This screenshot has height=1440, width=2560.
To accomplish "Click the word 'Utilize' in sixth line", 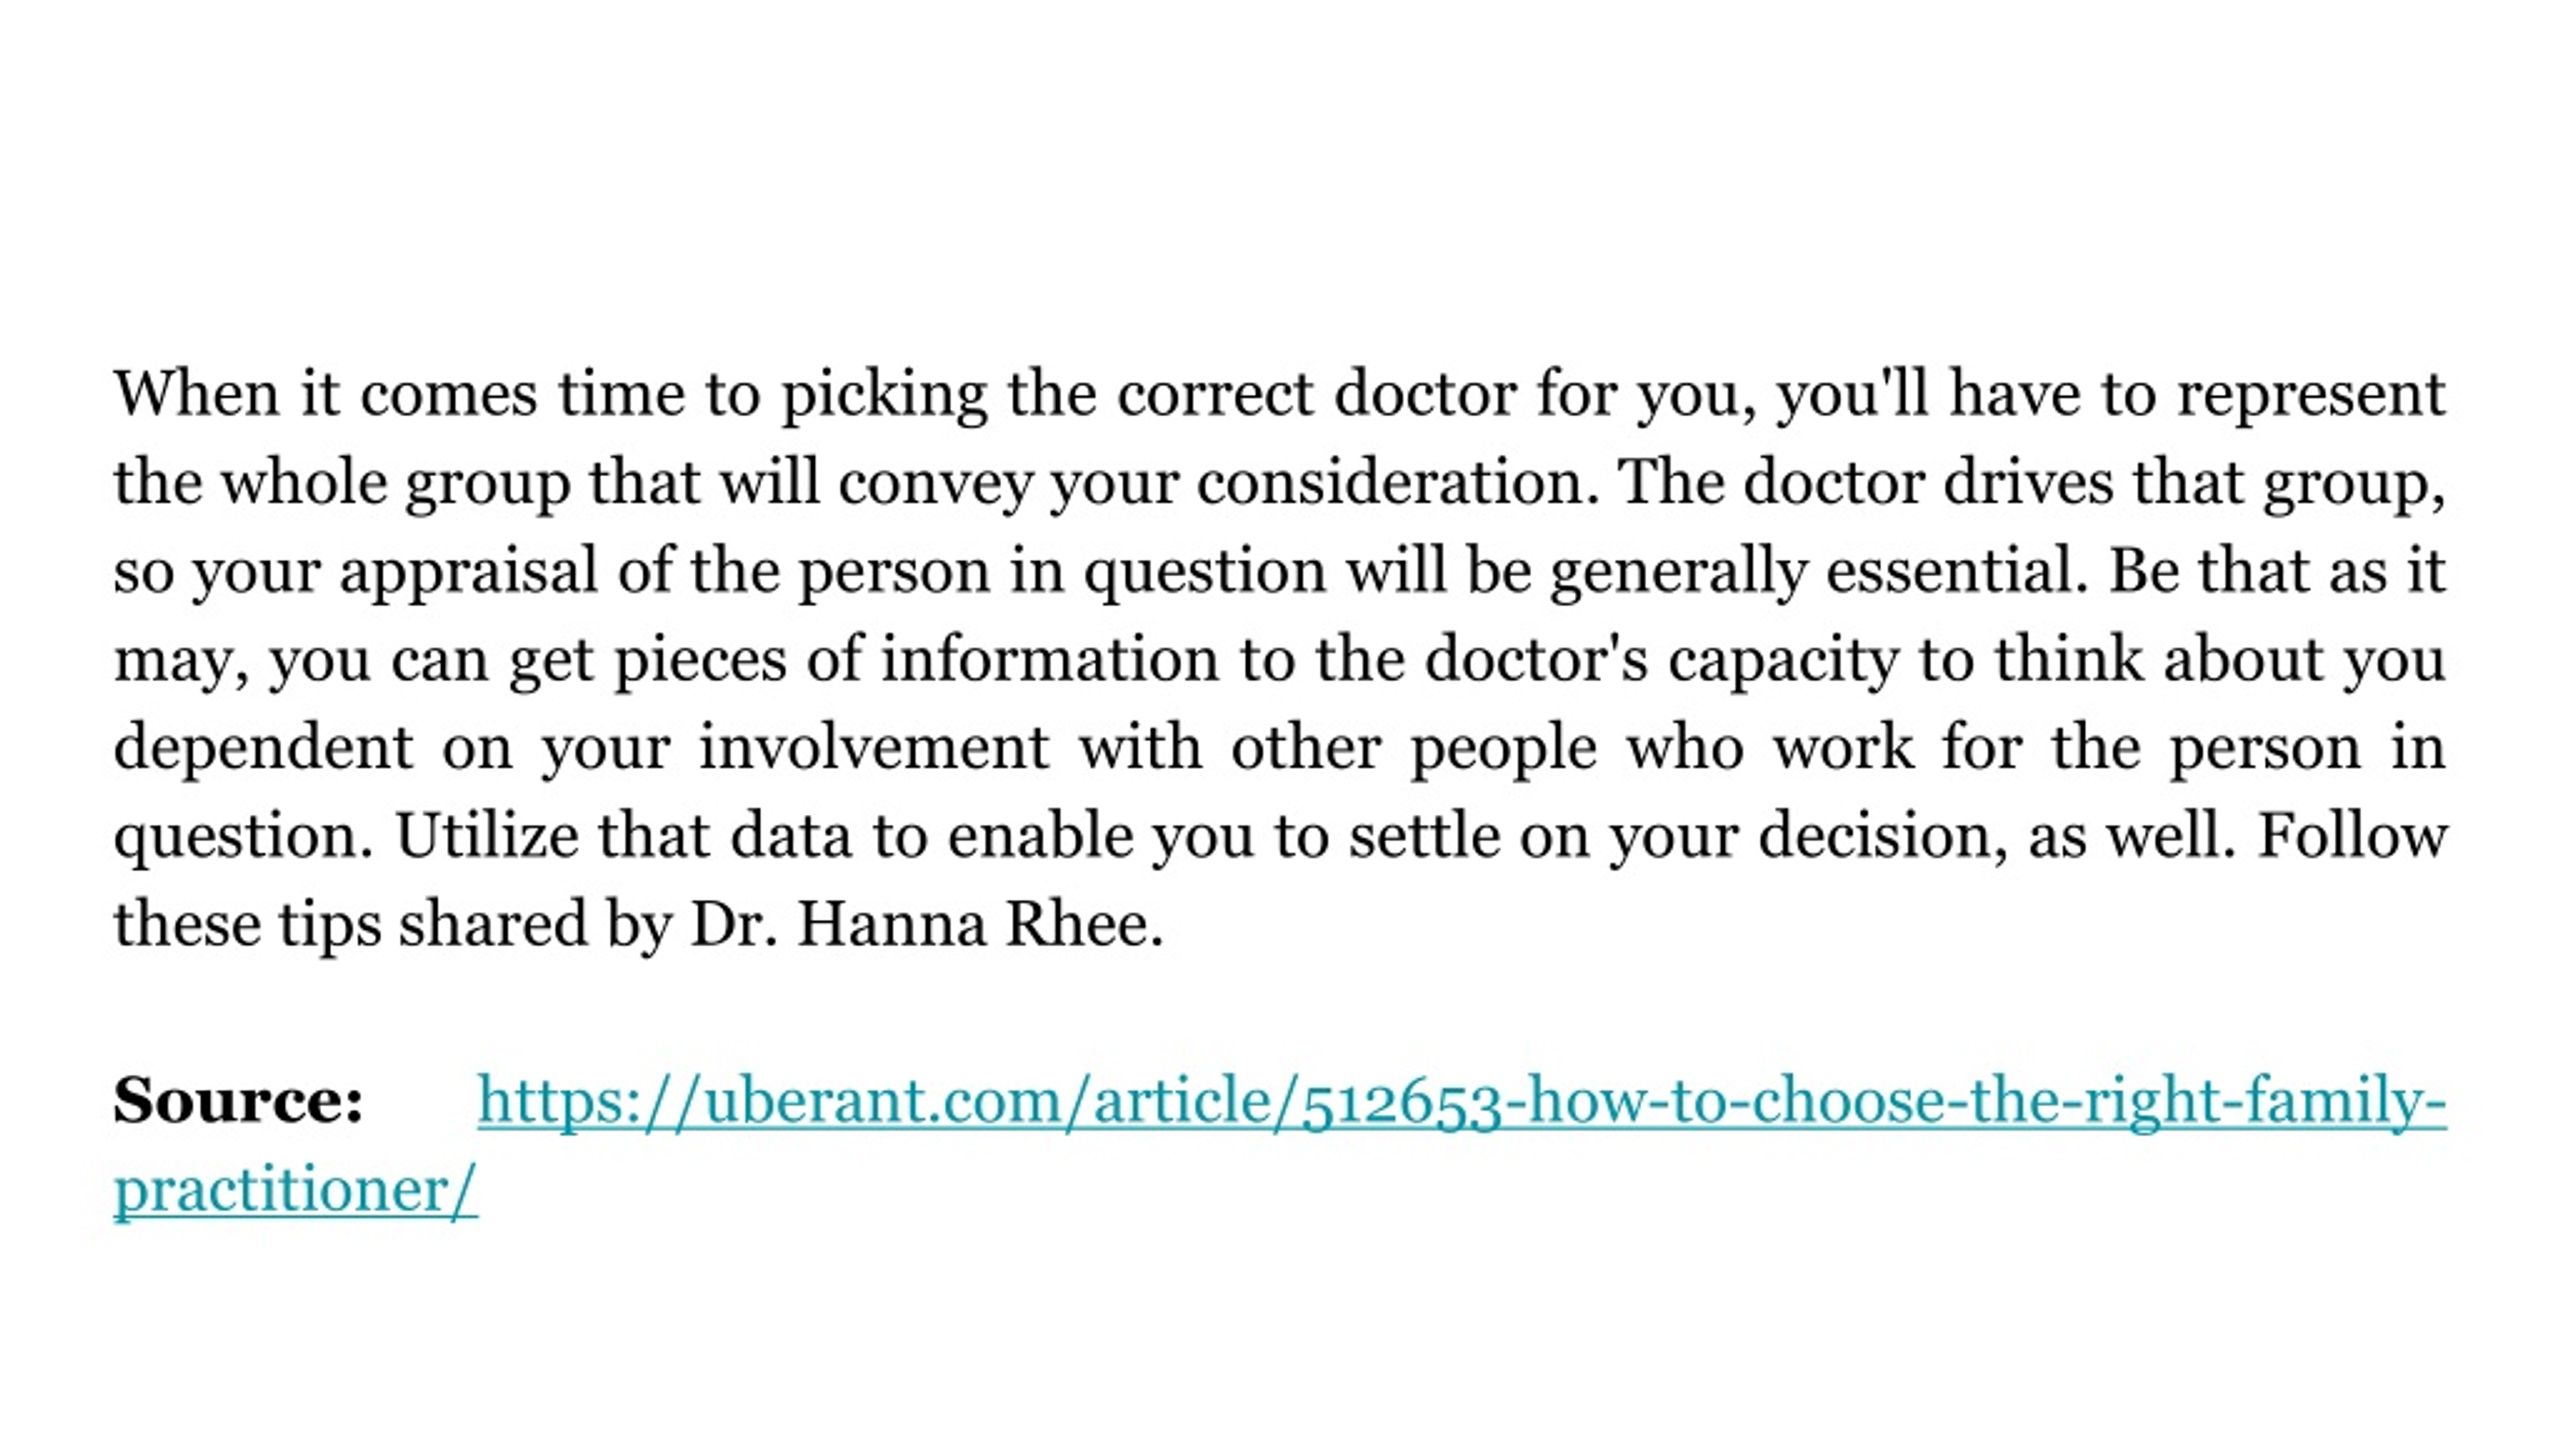I will pos(487,836).
